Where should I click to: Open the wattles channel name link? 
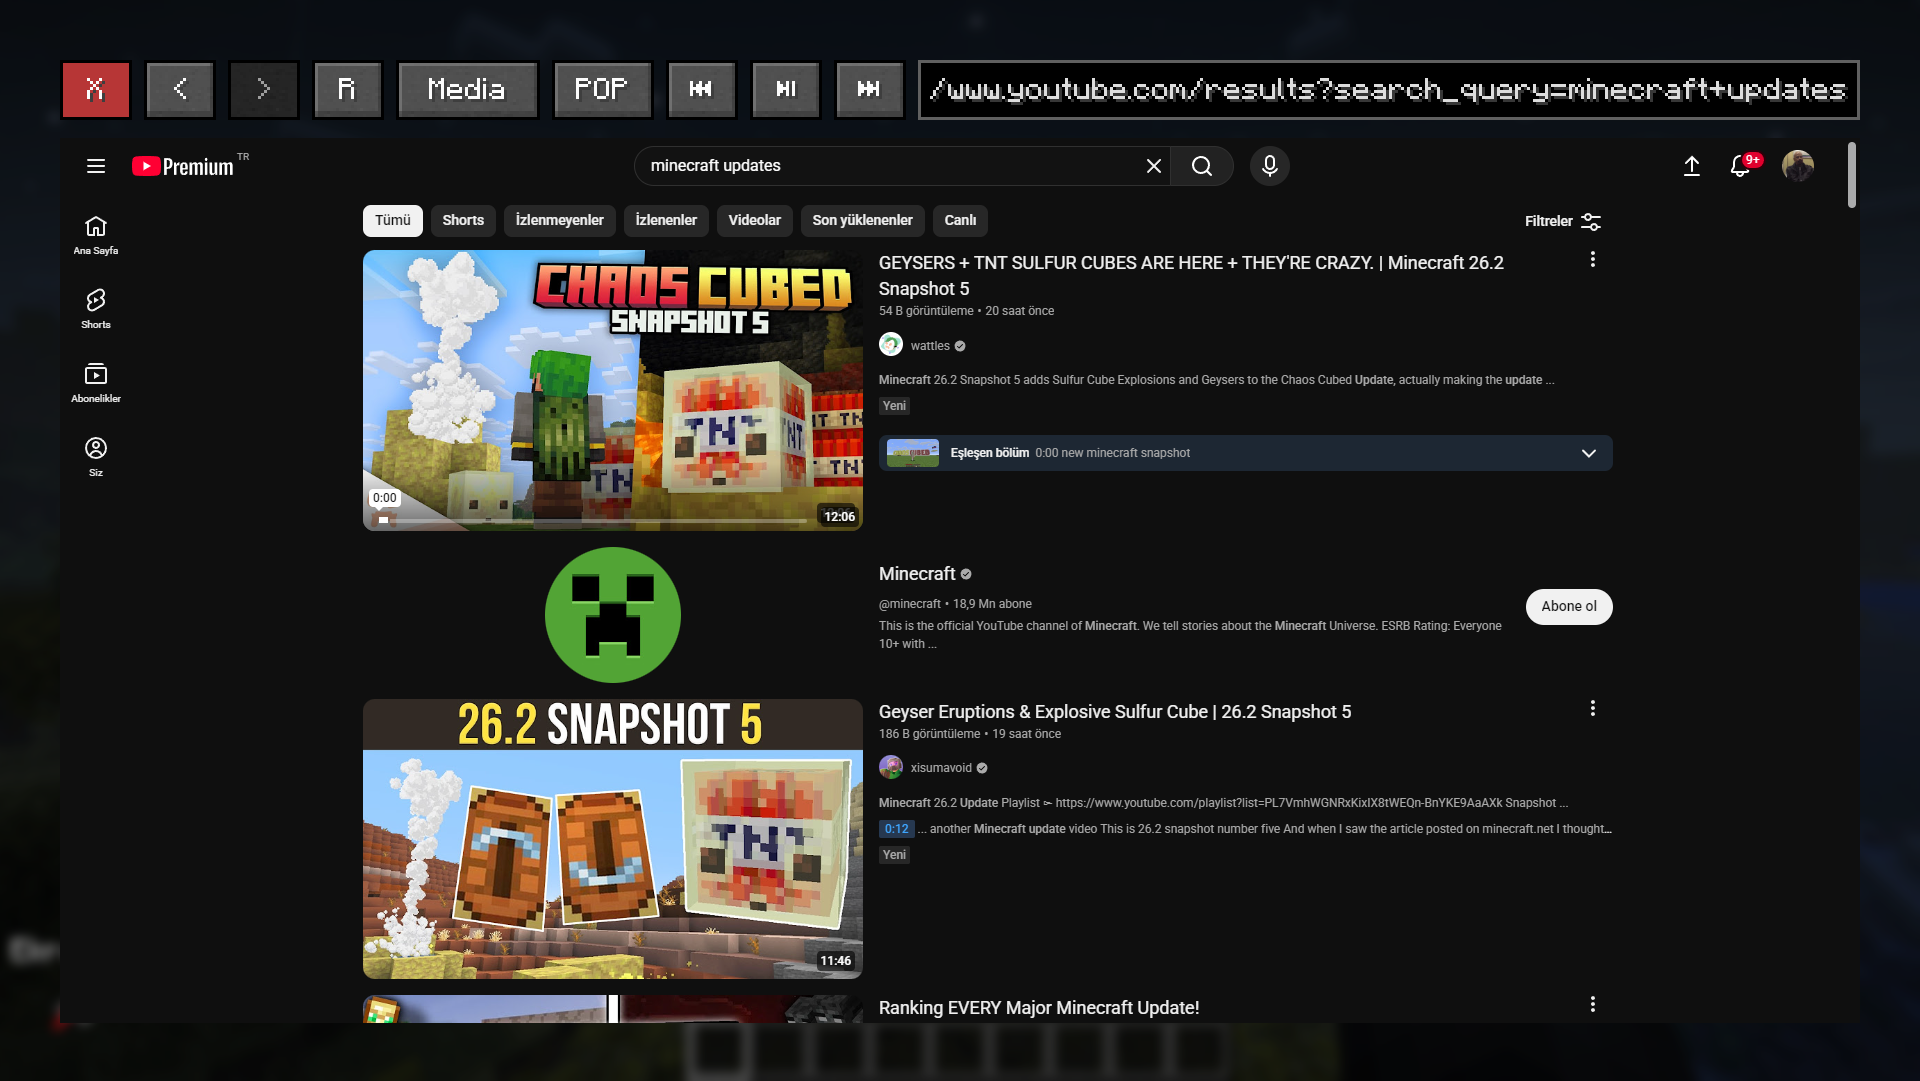(930, 346)
